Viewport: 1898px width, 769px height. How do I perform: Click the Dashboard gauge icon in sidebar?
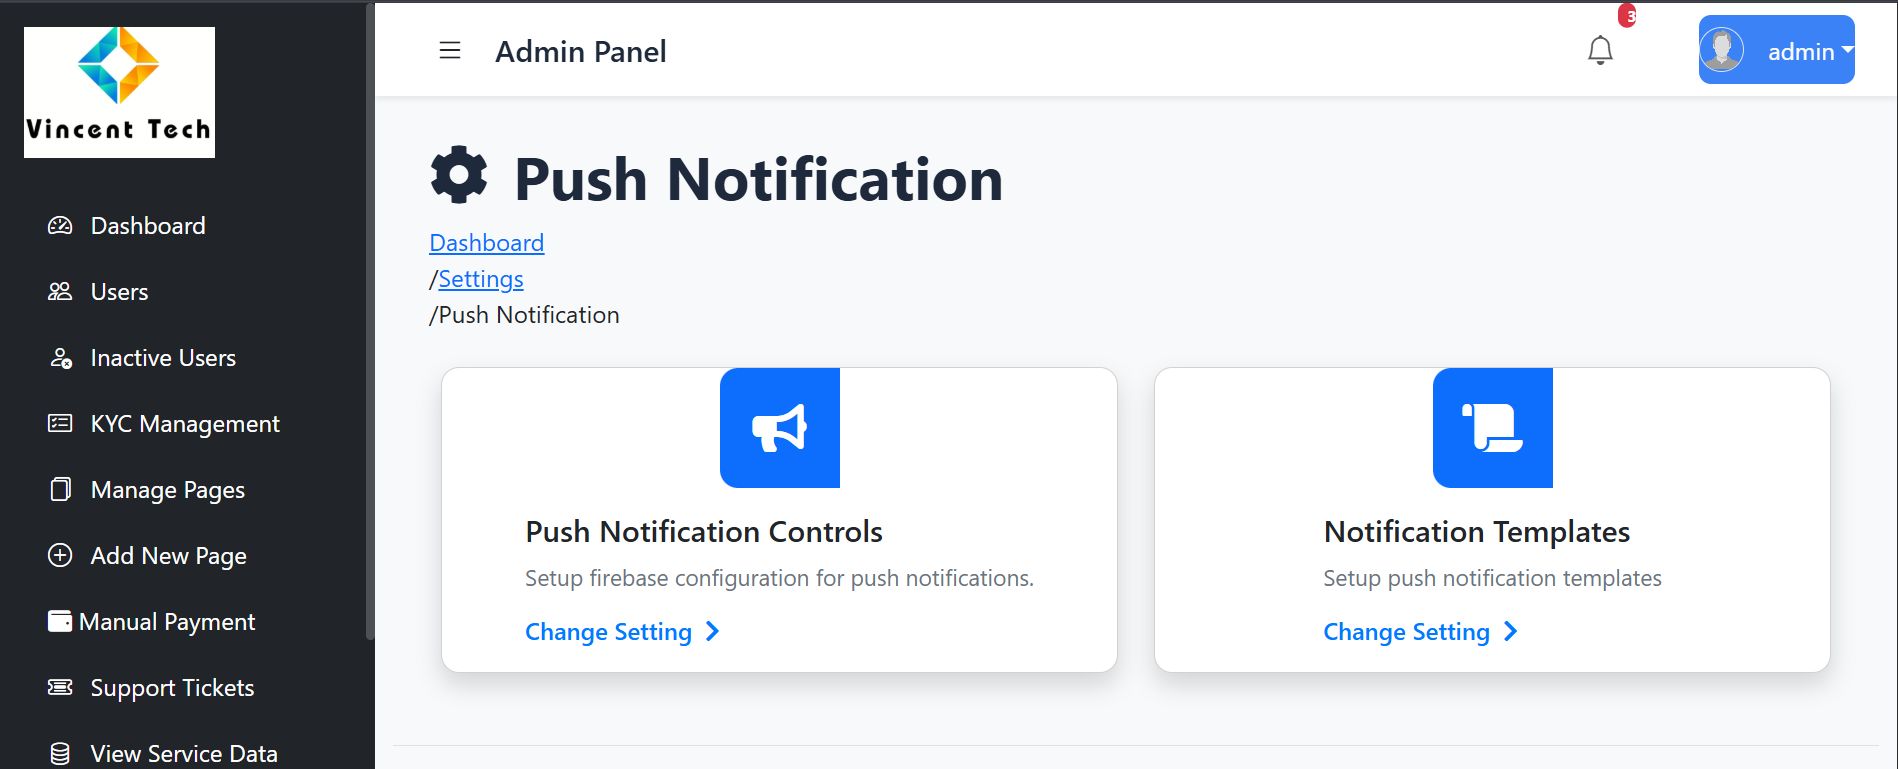[60, 226]
